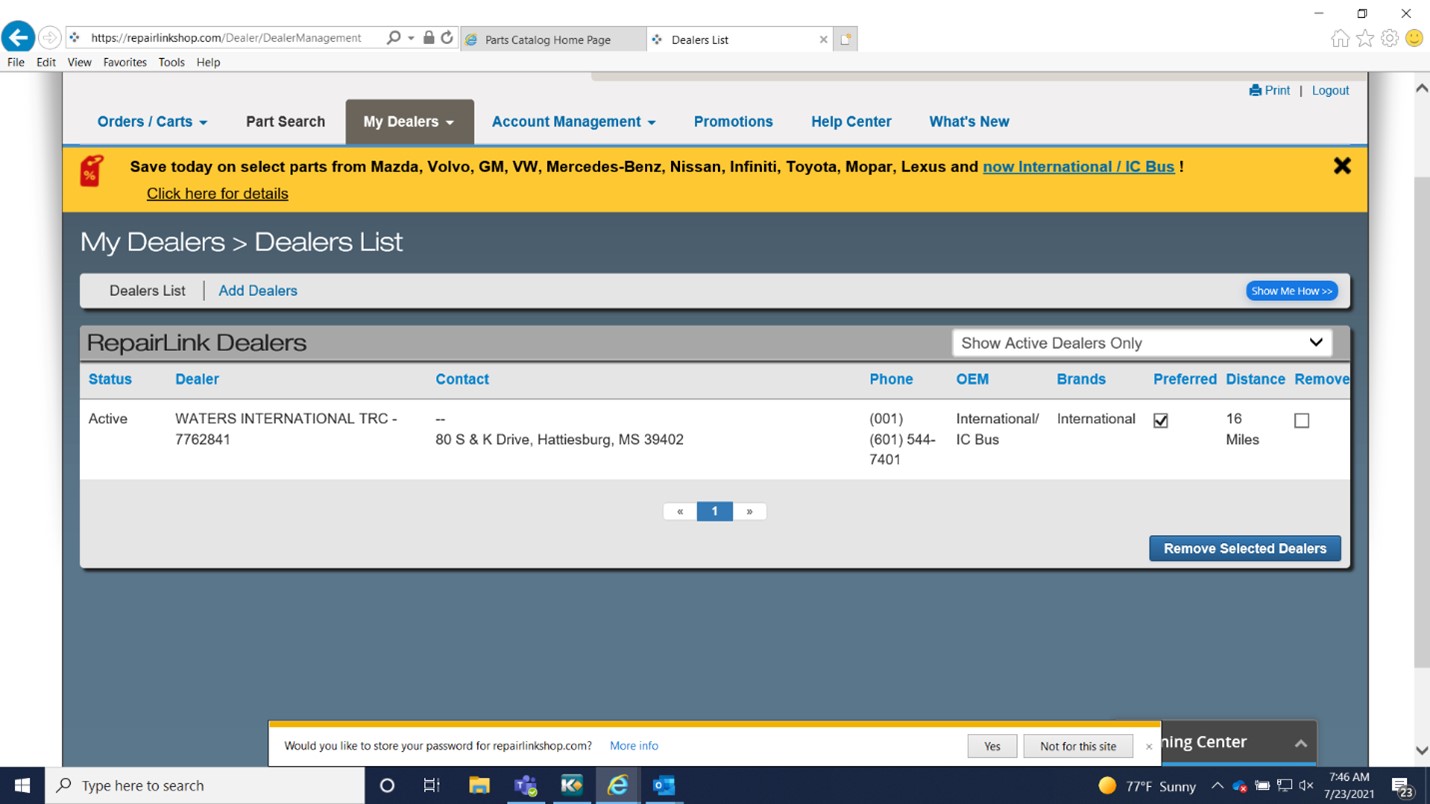This screenshot has width=1430, height=804.
Task: Refresh the page with the reload icon
Action: point(447,38)
